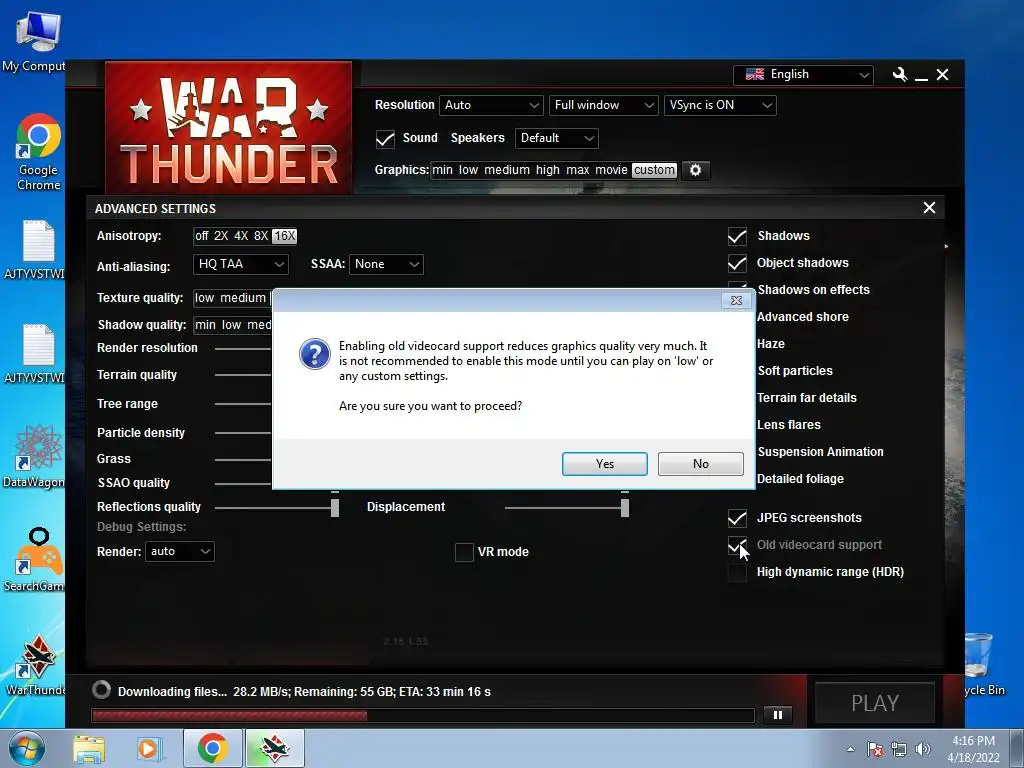1024x768 pixels.
Task: Confirm dialog with Yes button
Action: (605, 464)
